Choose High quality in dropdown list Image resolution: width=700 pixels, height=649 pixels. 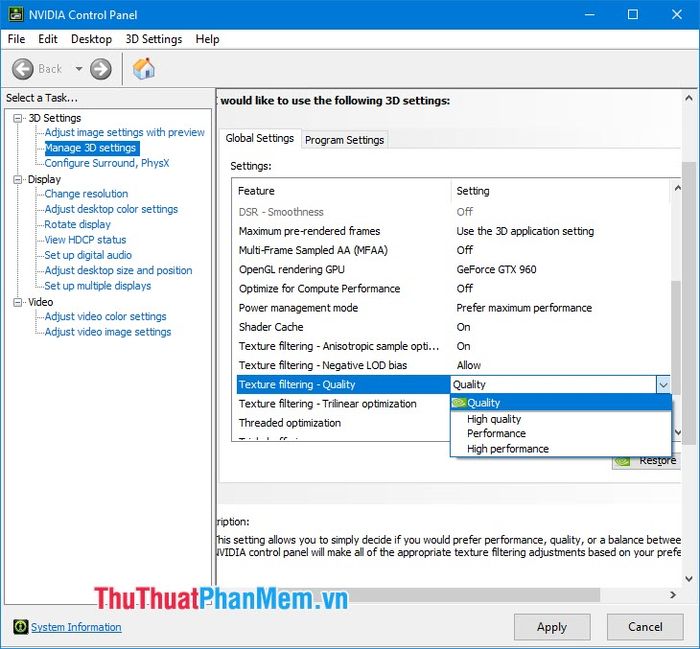561,419
